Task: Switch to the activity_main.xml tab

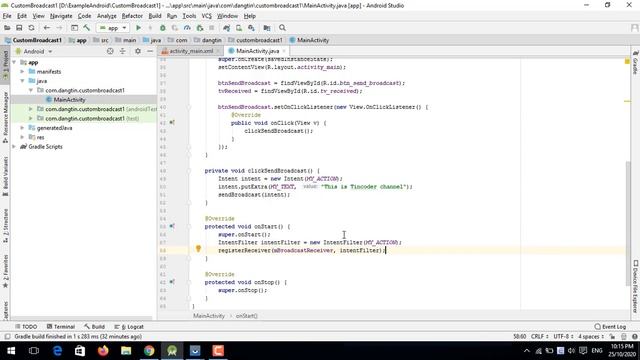Action: [x=191, y=51]
